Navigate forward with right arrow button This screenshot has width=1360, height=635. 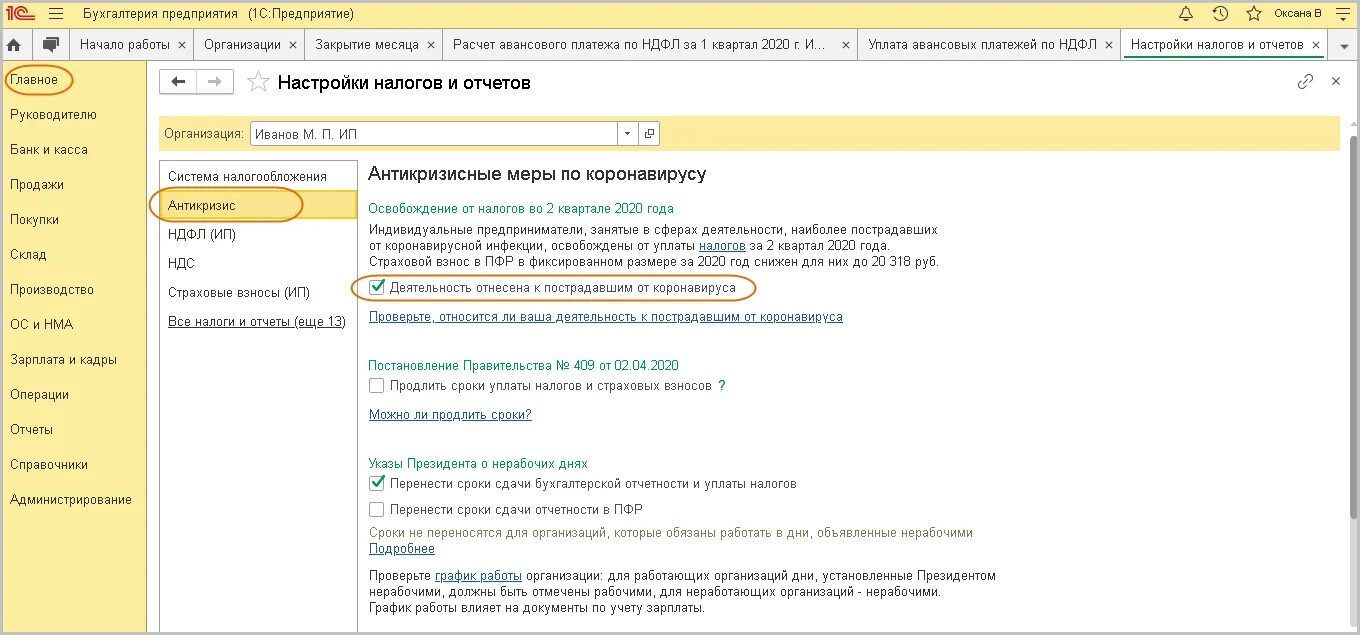(x=214, y=82)
